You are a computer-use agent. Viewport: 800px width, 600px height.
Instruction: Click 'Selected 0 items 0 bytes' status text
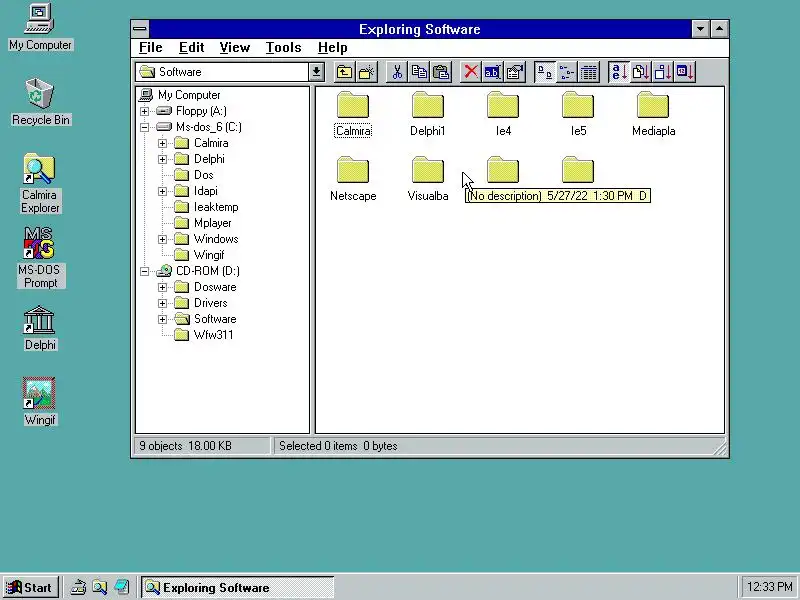[x=338, y=446]
